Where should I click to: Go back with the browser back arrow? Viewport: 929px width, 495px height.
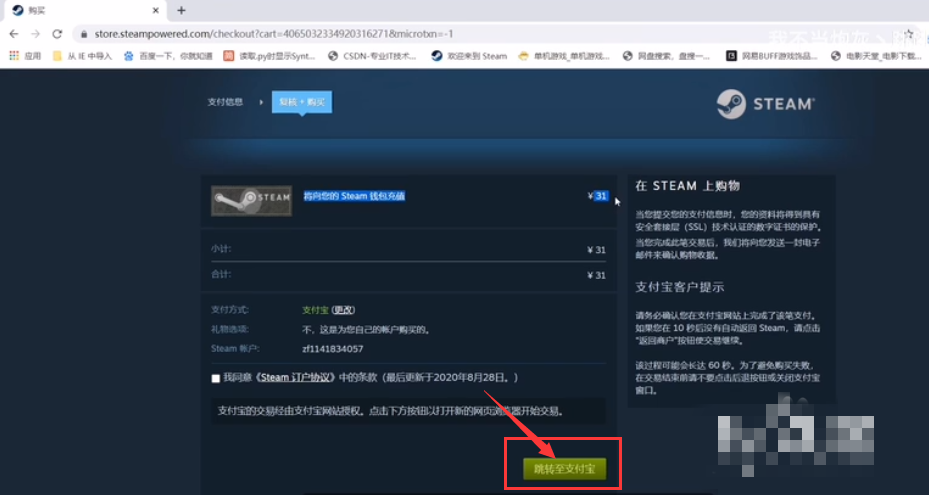coord(14,34)
